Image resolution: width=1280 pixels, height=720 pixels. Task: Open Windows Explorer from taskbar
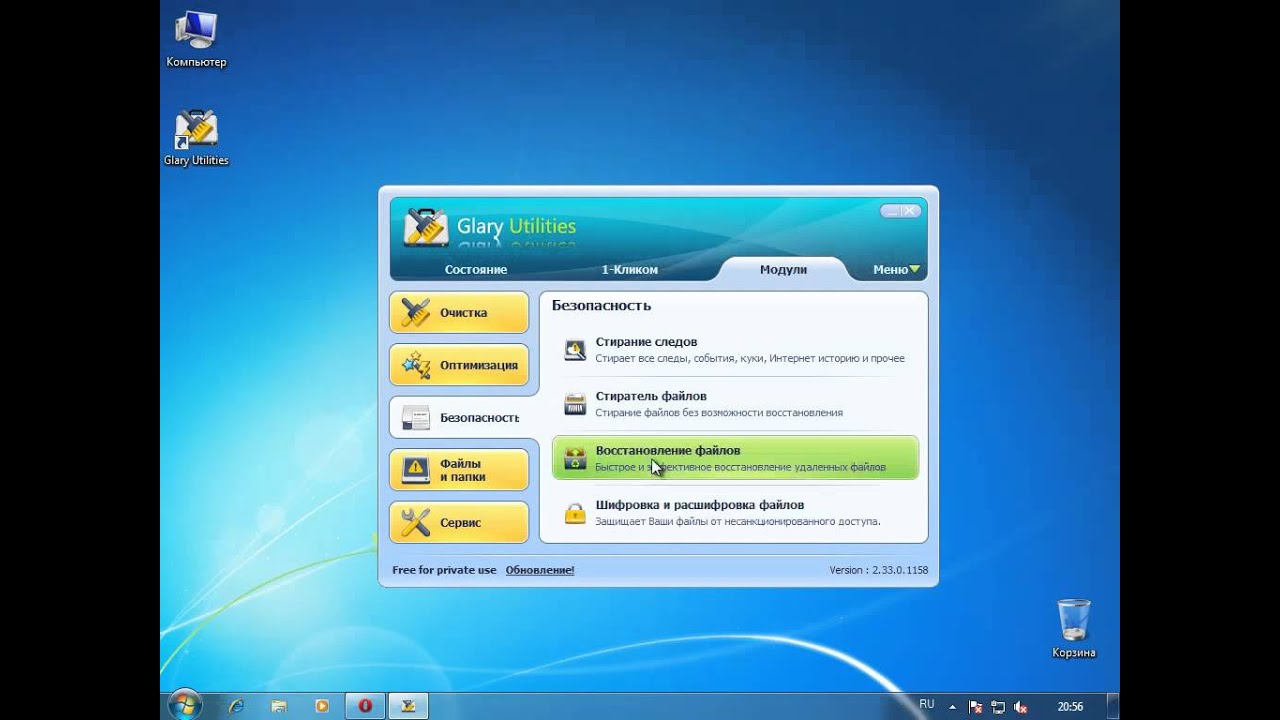279,706
